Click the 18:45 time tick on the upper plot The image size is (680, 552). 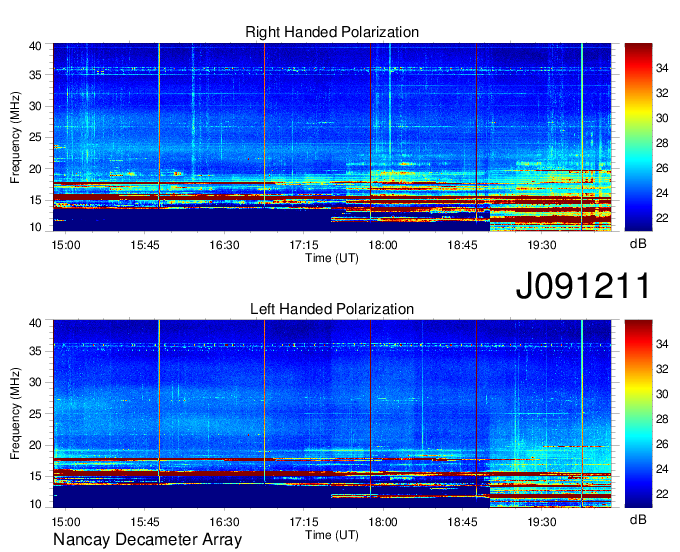click(x=462, y=245)
